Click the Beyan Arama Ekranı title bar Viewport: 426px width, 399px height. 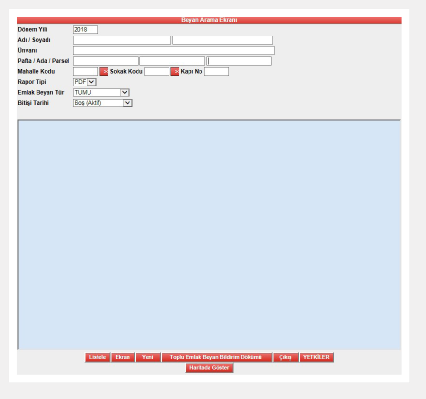(x=209, y=20)
